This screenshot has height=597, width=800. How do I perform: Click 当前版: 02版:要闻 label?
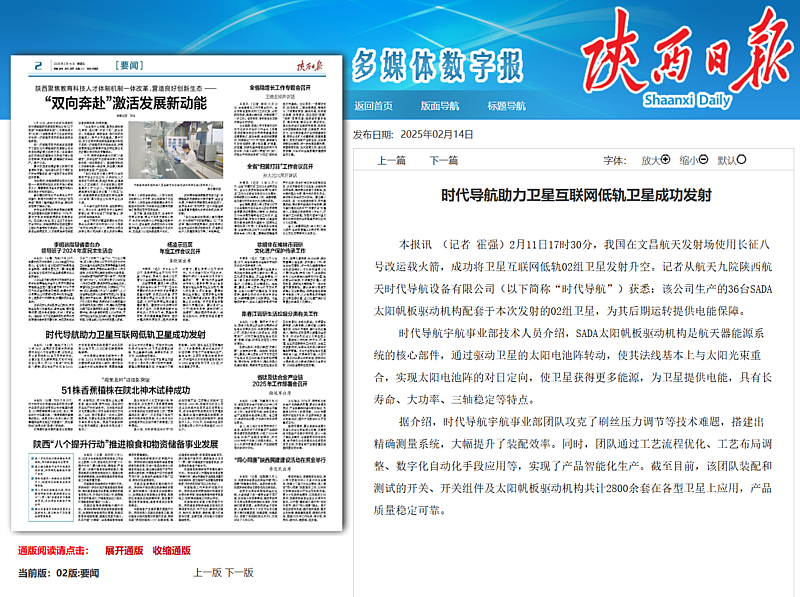(59, 573)
